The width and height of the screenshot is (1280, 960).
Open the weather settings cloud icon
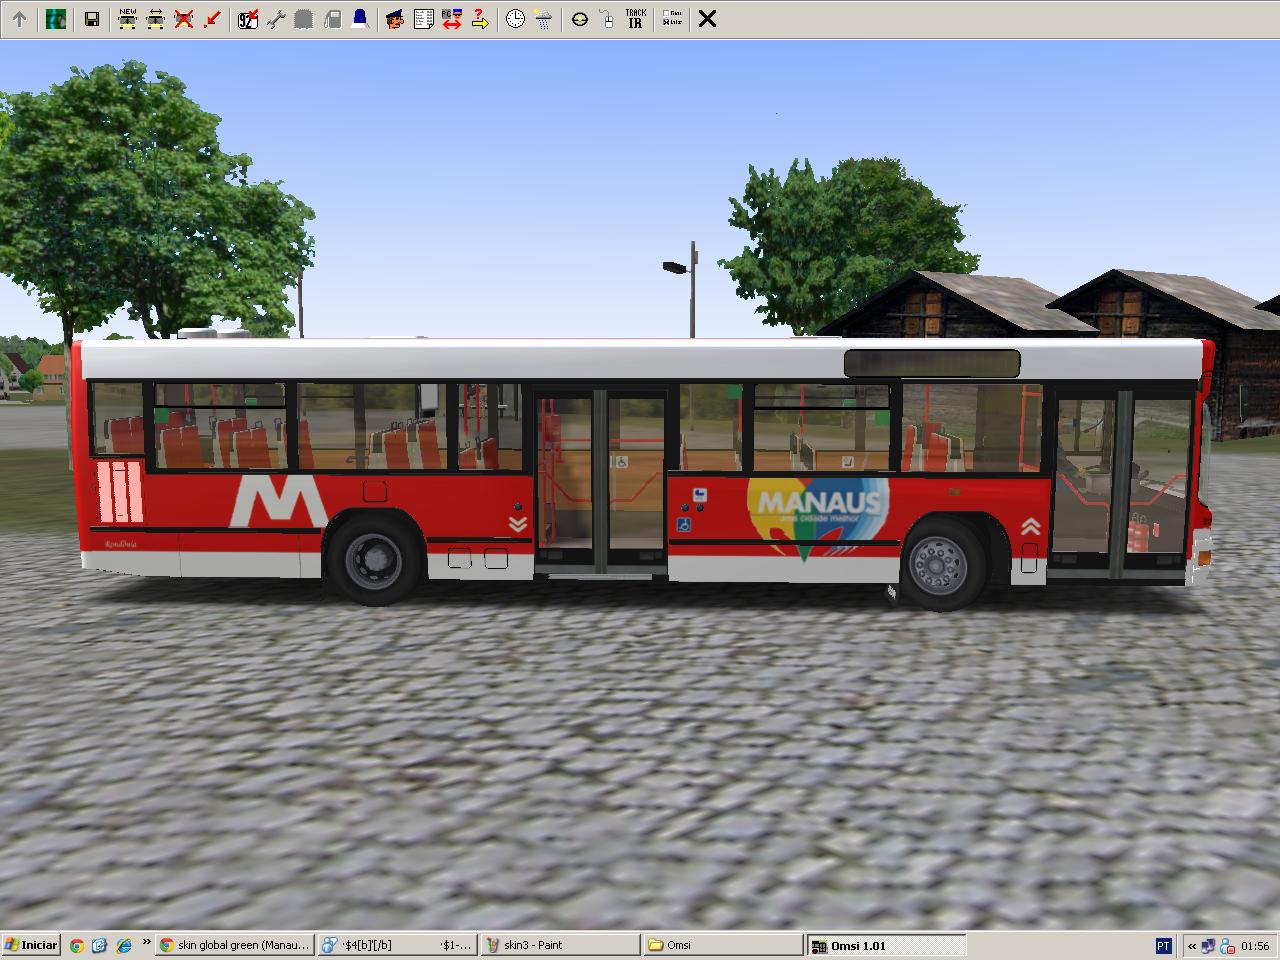coord(543,18)
